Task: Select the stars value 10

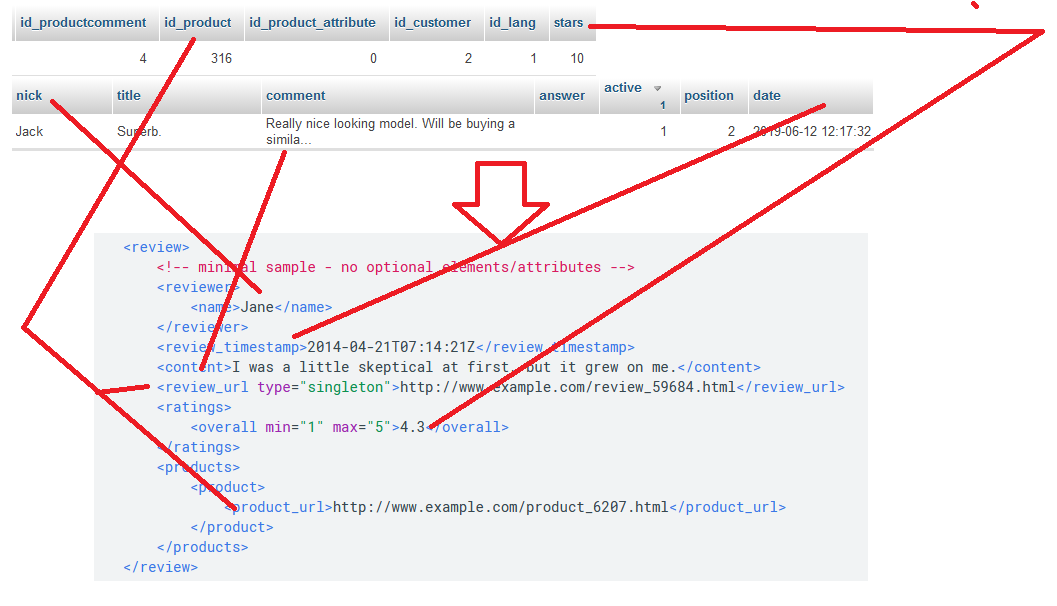Action: (577, 59)
